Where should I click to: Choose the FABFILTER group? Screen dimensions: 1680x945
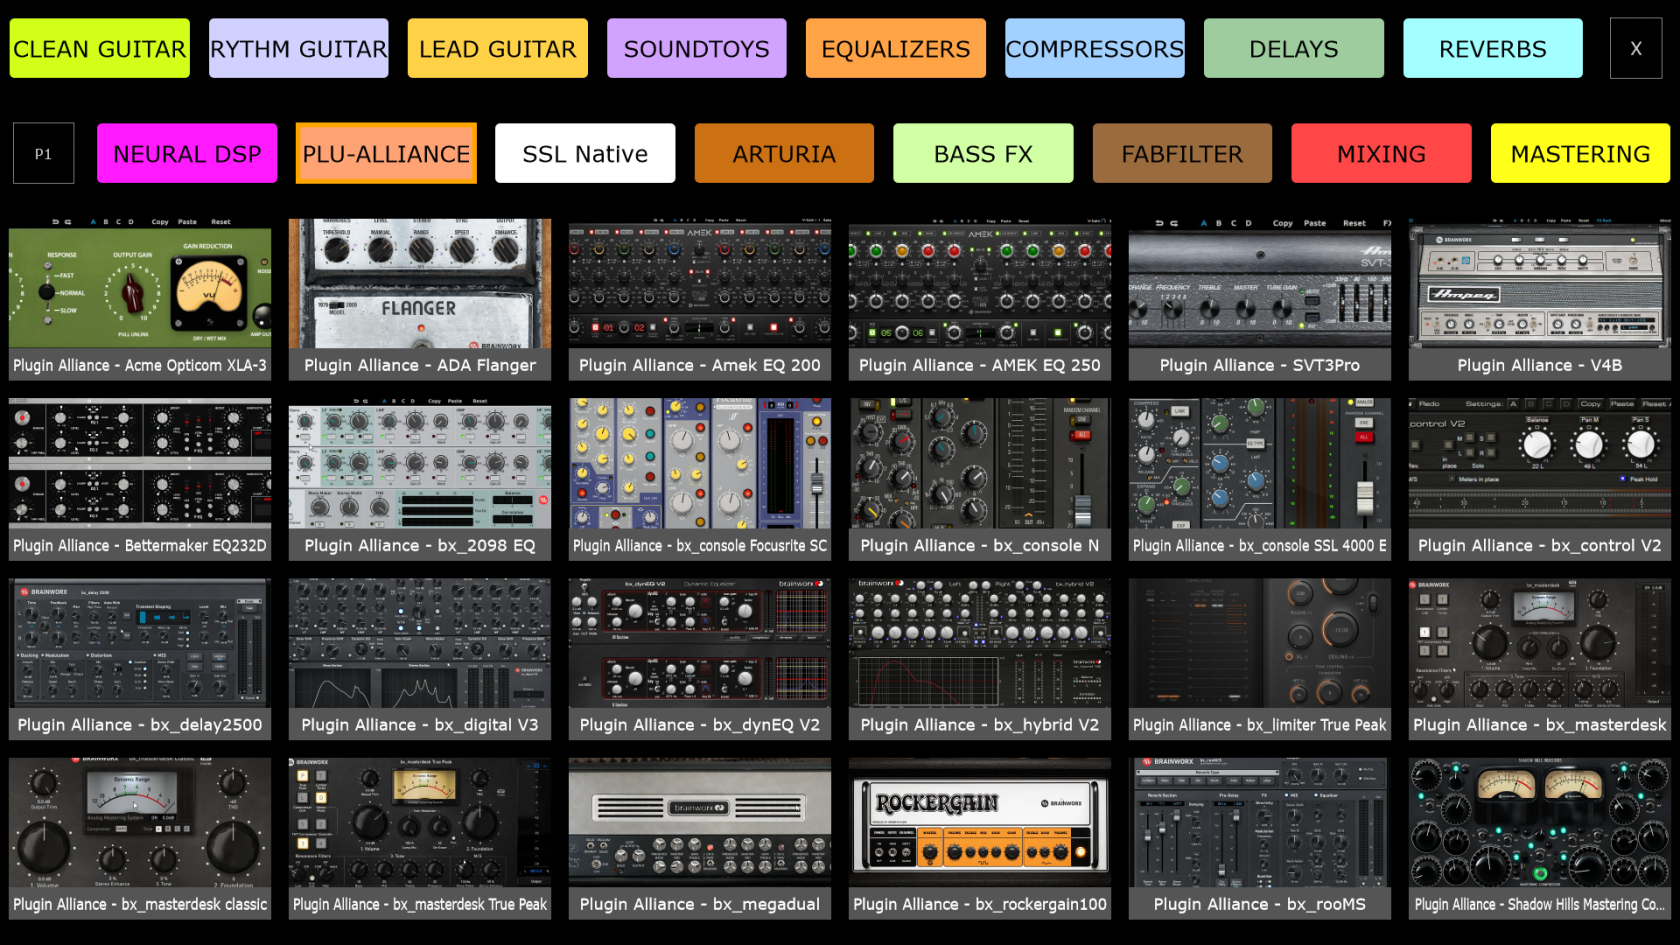coord(1182,153)
